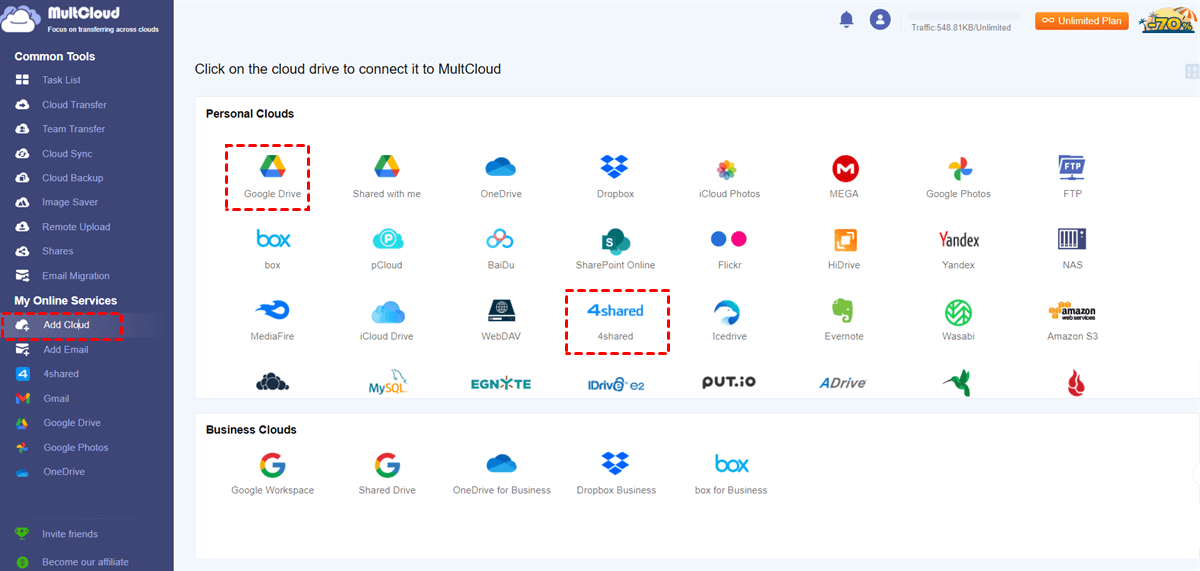
Task: Add iCloud Drive
Action: point(387,320)
